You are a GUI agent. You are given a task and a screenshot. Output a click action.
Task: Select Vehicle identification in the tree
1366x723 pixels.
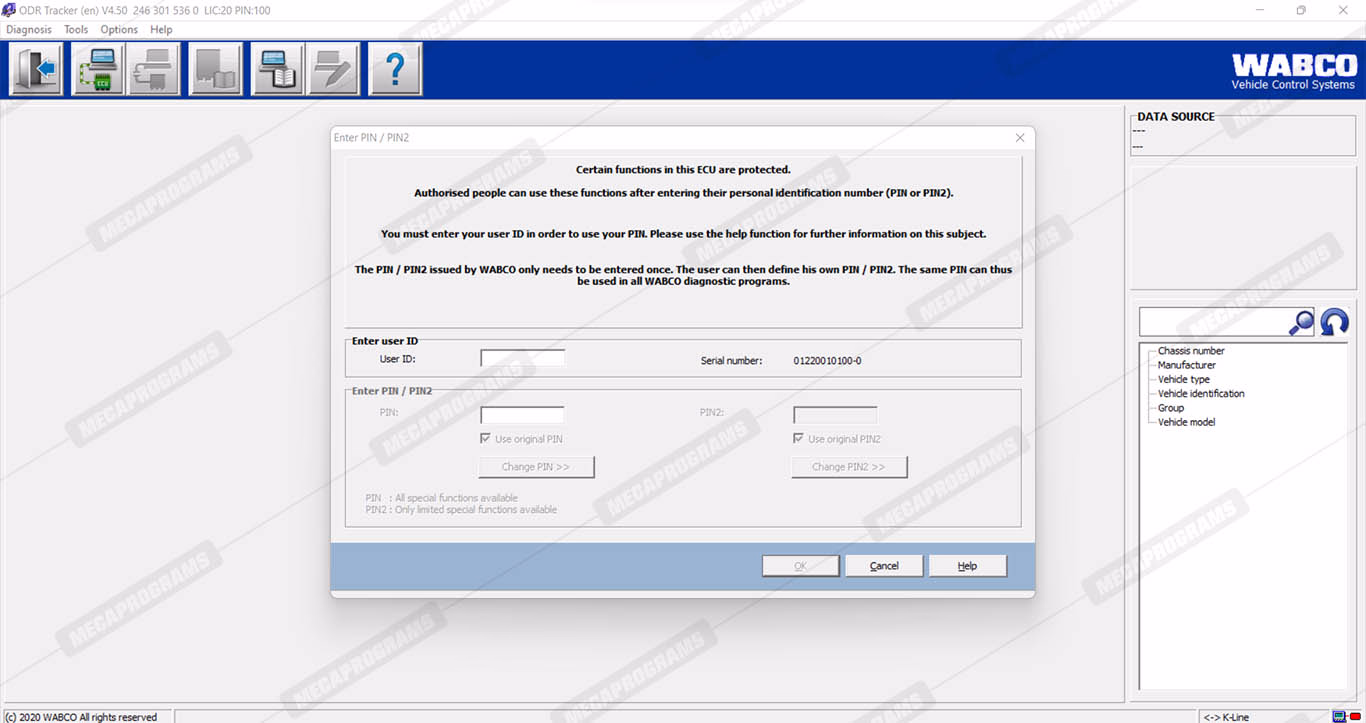(1201, 393)
